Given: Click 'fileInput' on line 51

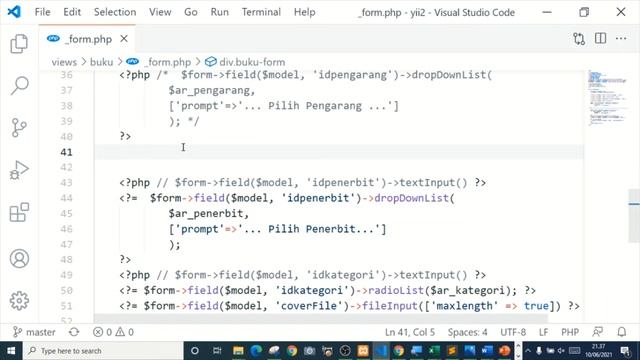Looking at the screenshot, I should (390, 306).
